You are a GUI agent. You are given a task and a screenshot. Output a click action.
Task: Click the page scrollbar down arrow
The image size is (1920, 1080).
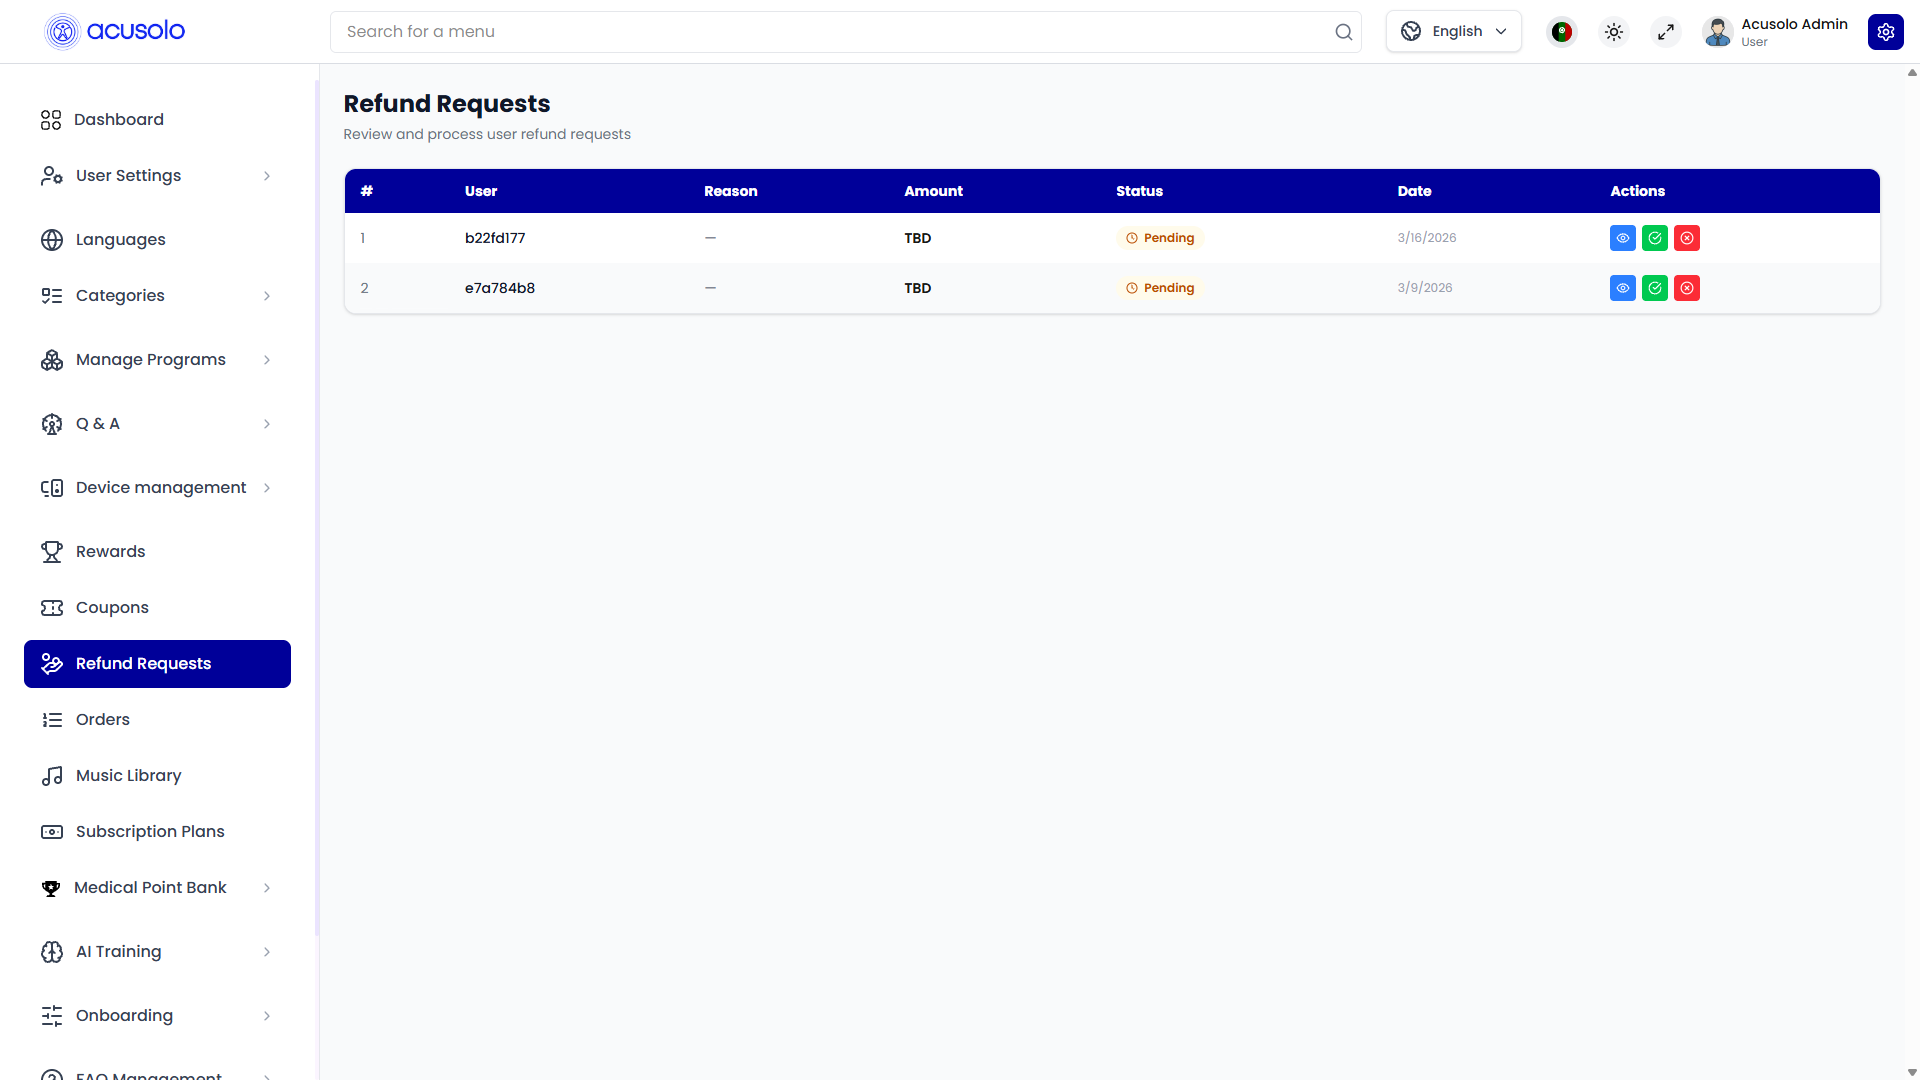1912,1072
